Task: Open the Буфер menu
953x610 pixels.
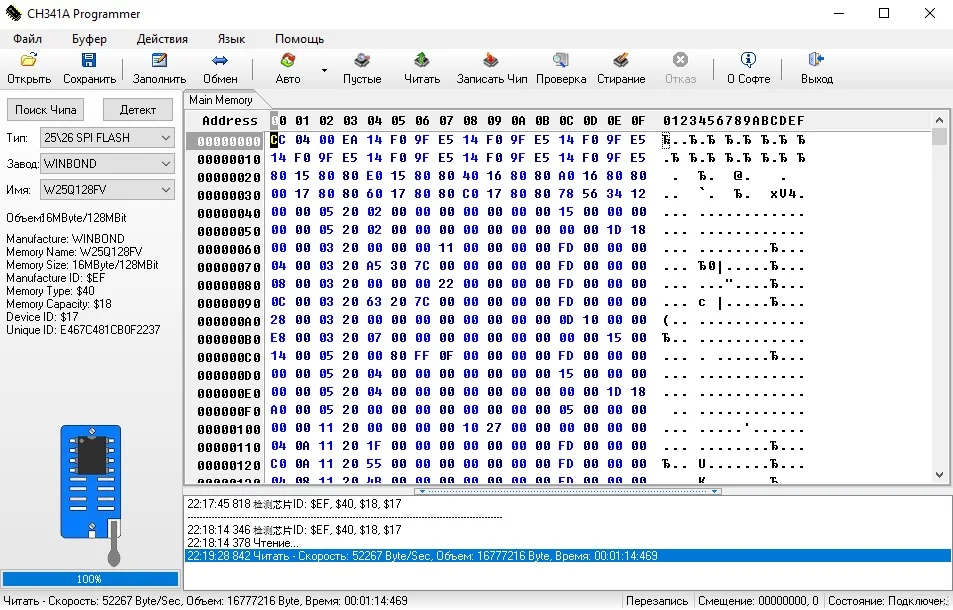Action: coord(89,39)
